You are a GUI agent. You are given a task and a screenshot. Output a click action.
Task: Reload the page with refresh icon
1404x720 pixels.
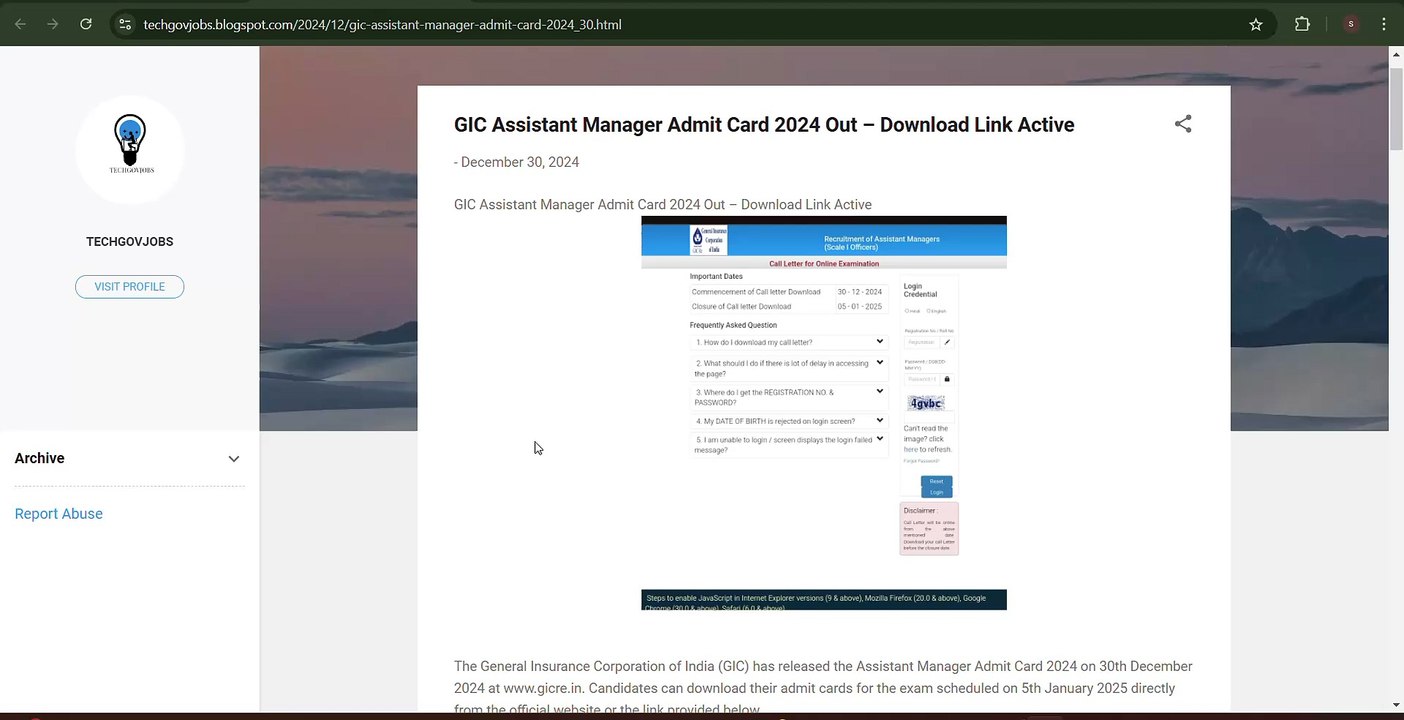point(86,24)
